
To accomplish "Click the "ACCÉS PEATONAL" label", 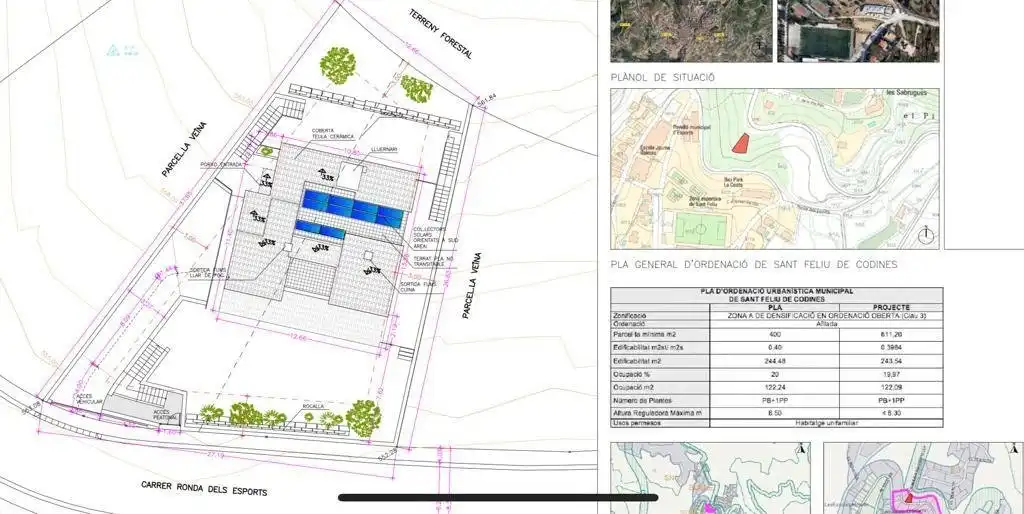I will pyautogui.click(x=166, y=414).
